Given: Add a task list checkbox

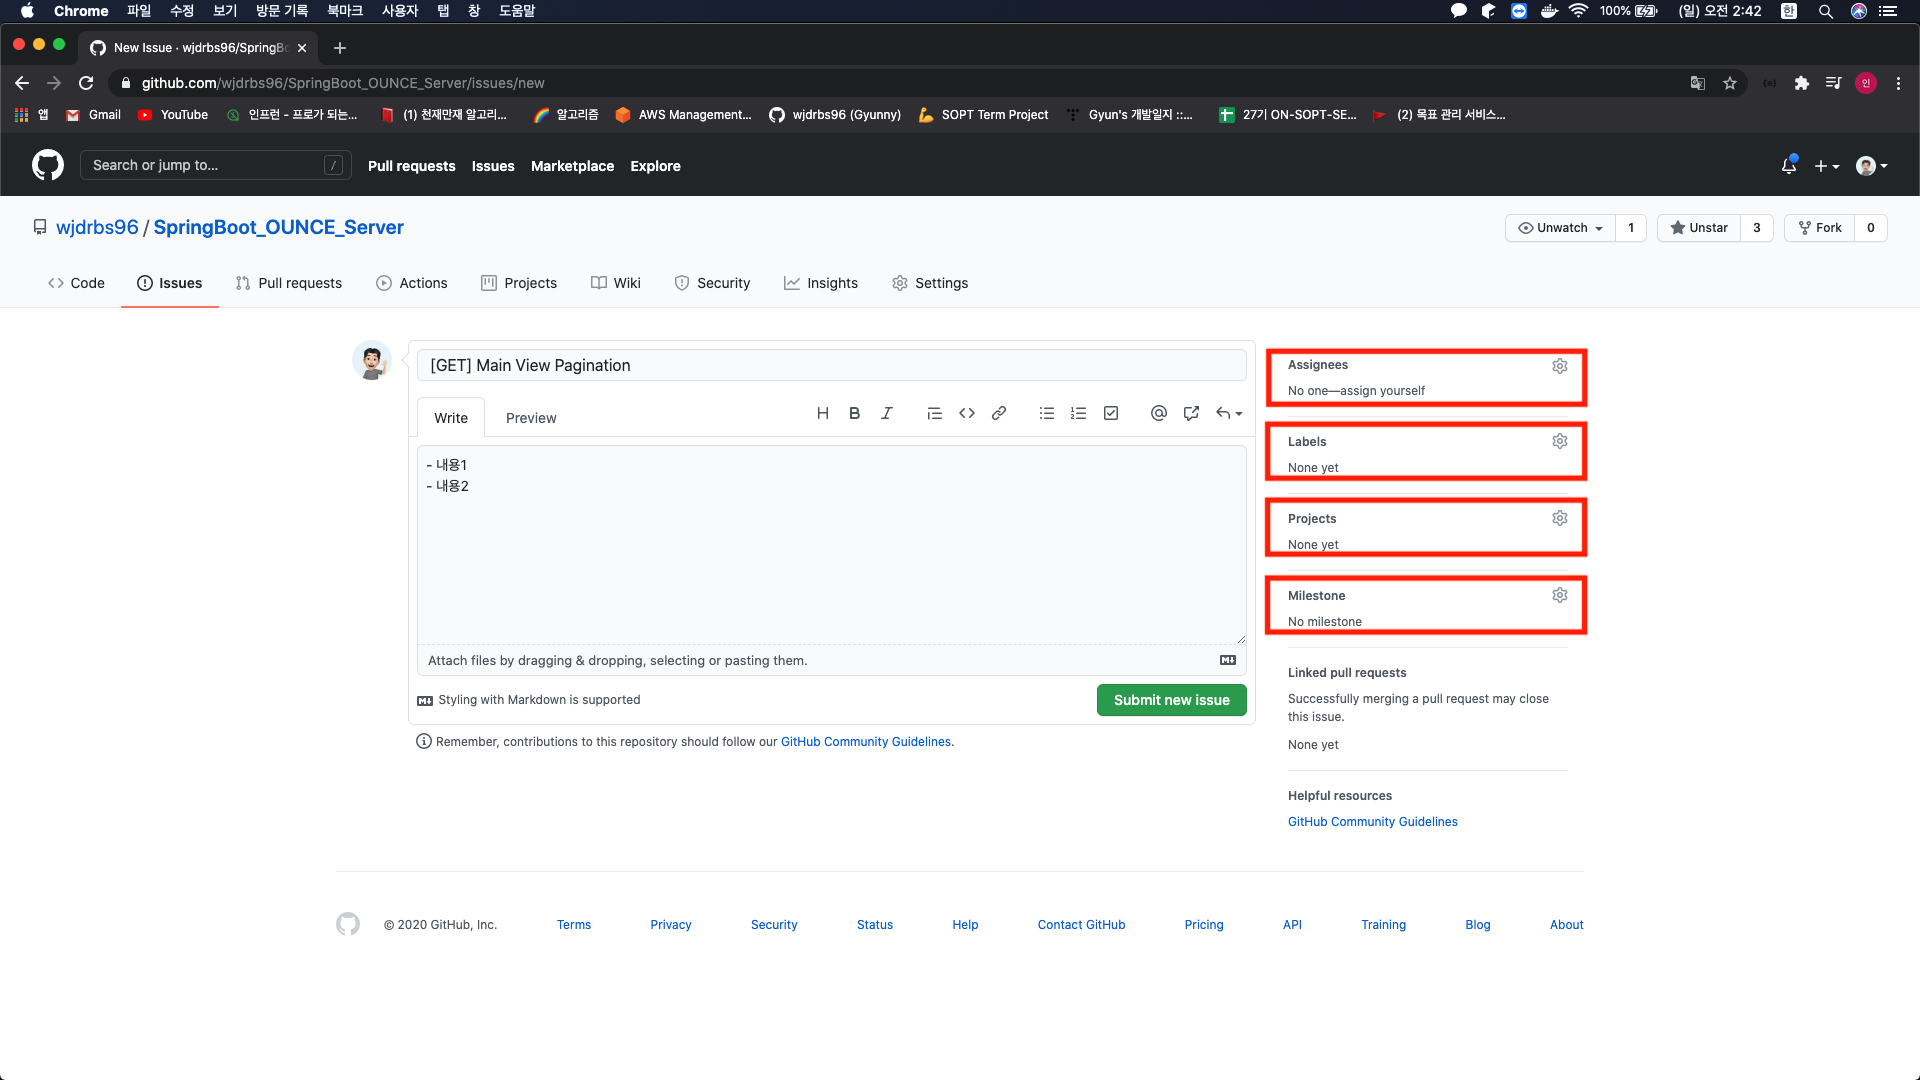Looking at the screenshot, I should [1110, 413].
